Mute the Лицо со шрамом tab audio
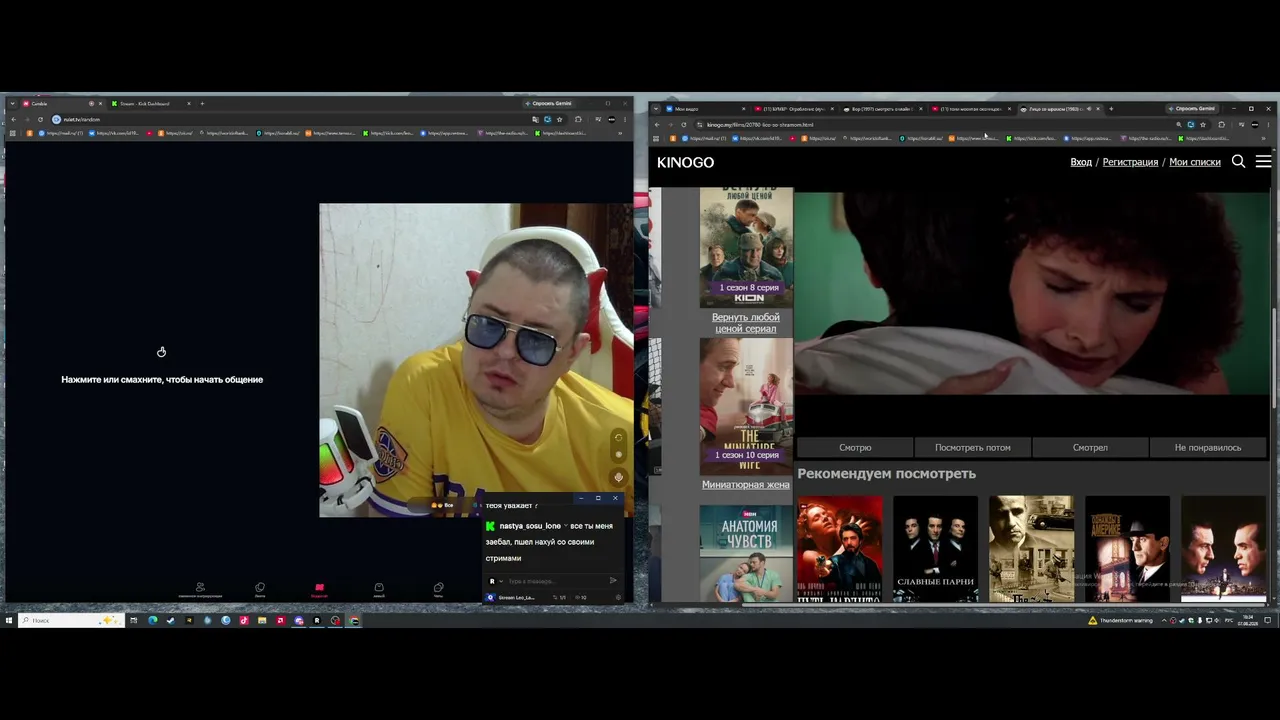 point(1089,109)
